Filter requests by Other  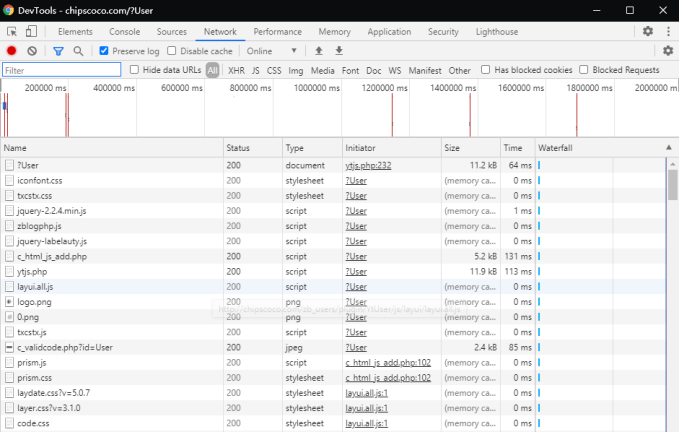click(x=460, y=70)
